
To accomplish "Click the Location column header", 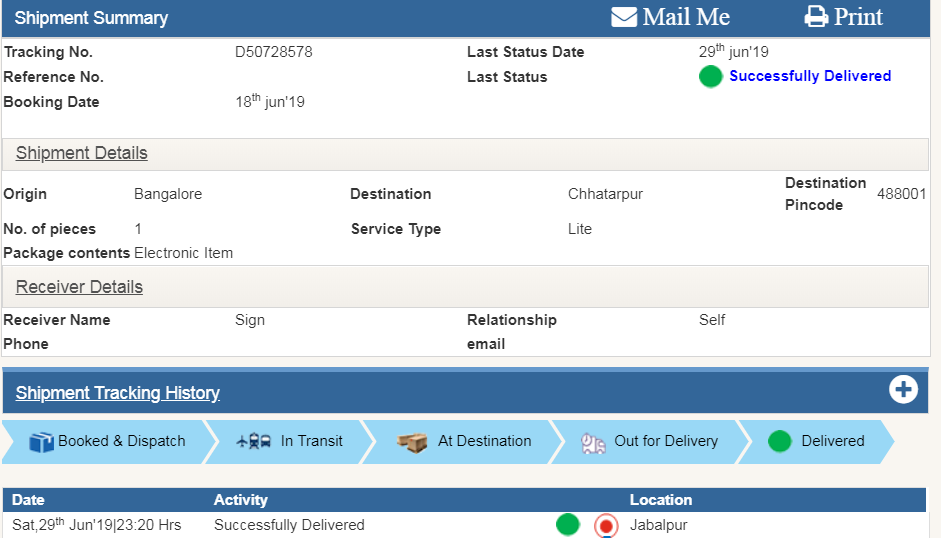I will point(660,500).
